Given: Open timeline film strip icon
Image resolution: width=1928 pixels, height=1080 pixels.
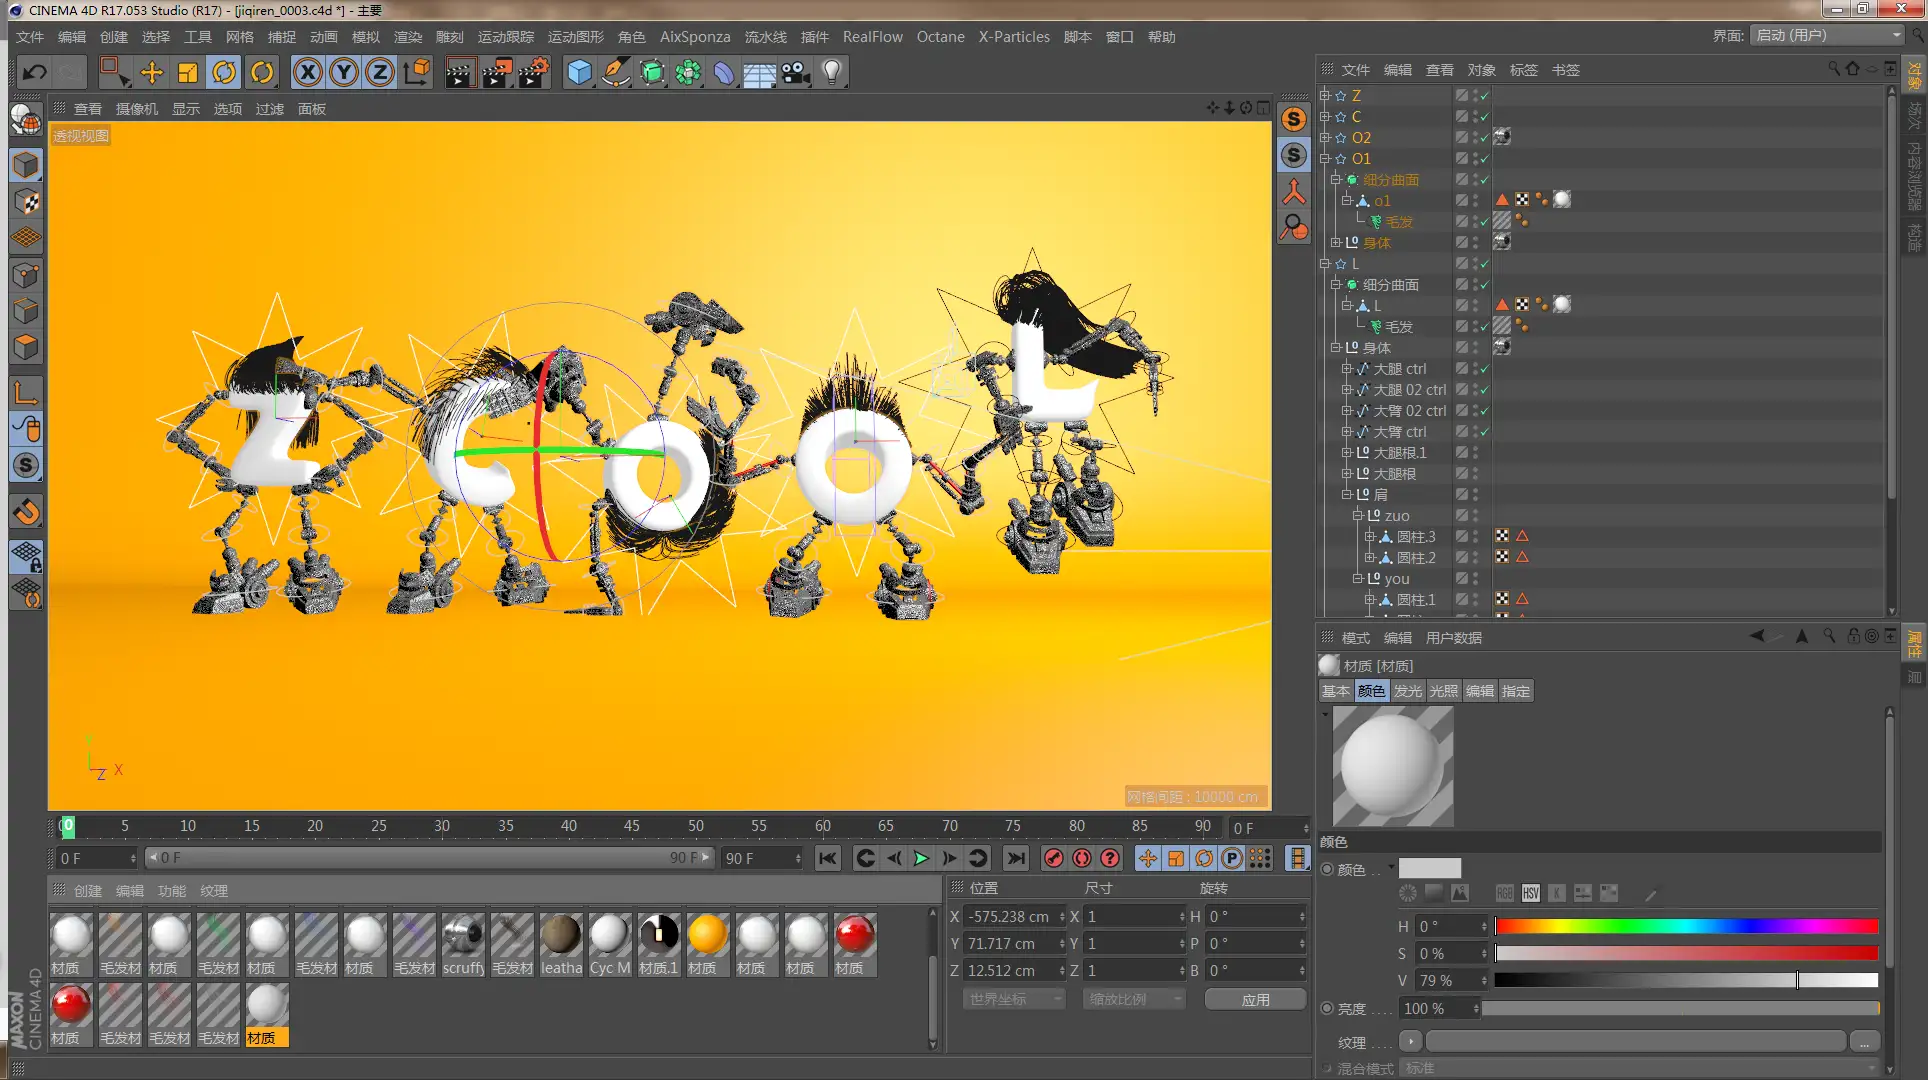Looking at the screenshot, I should tap(1297, 858).
